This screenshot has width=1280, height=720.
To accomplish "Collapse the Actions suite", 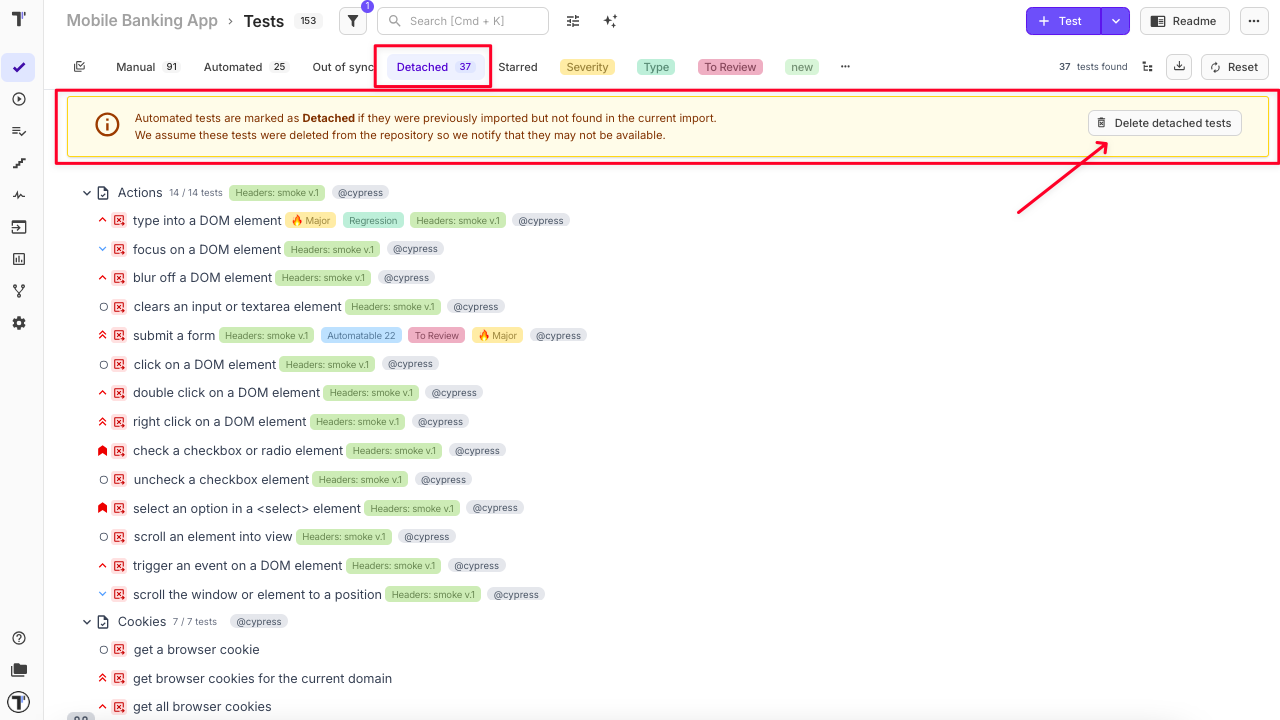I will (87, 193).
